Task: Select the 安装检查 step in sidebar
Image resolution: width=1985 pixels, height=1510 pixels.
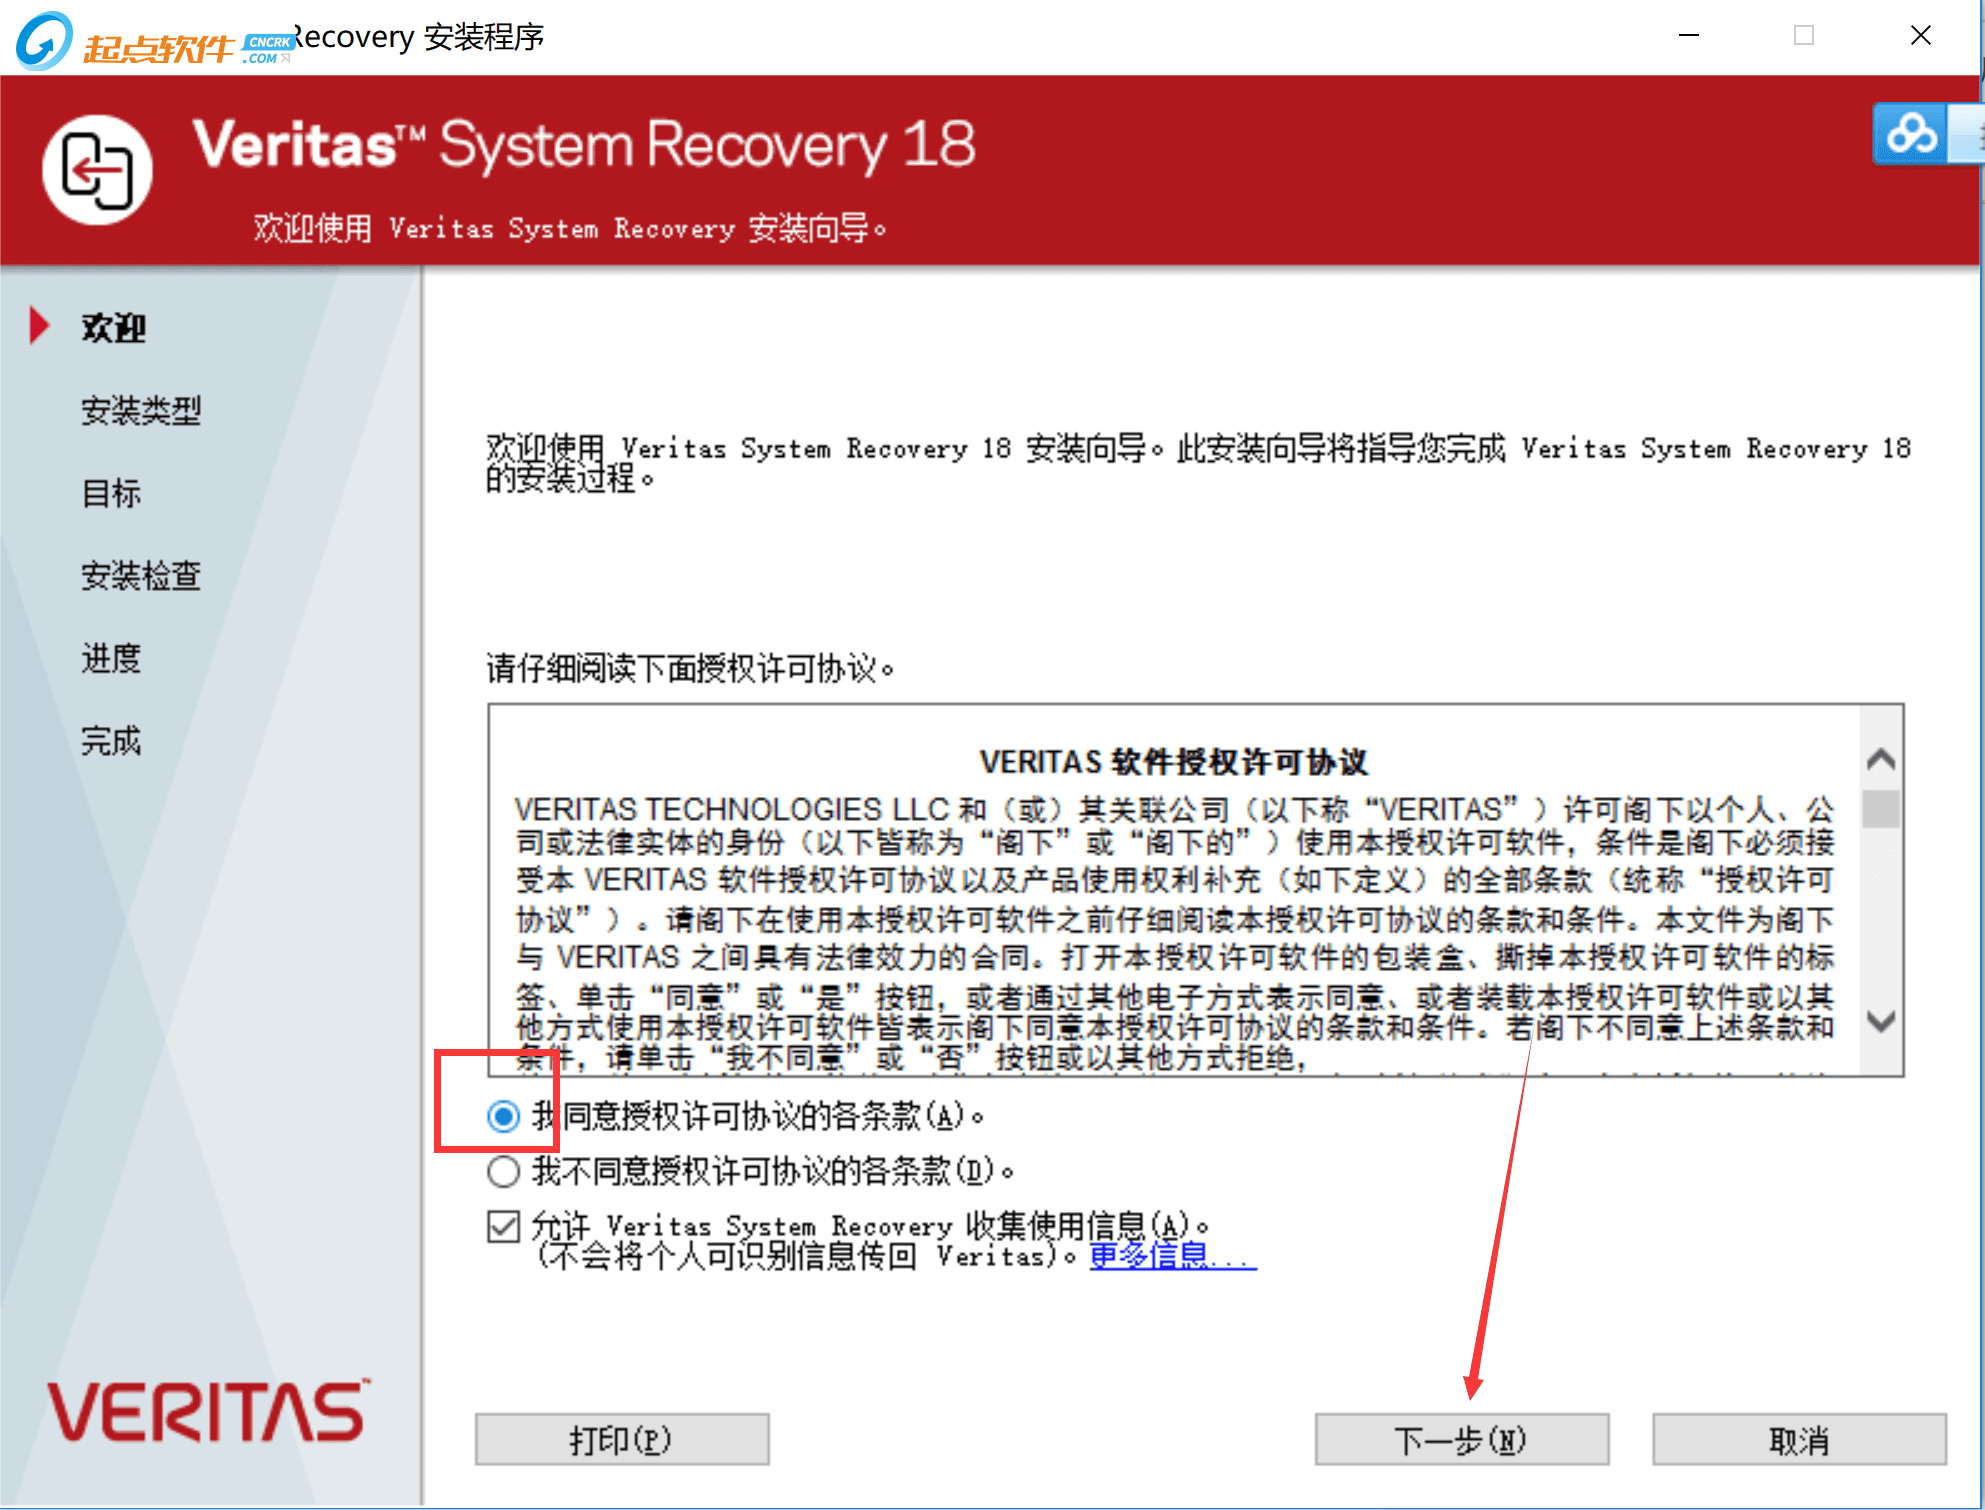Action: pos(141,576)
